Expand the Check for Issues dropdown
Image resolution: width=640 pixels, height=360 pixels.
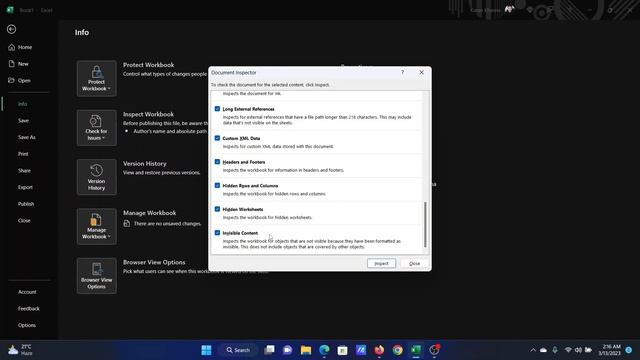[x=96, y=128]
